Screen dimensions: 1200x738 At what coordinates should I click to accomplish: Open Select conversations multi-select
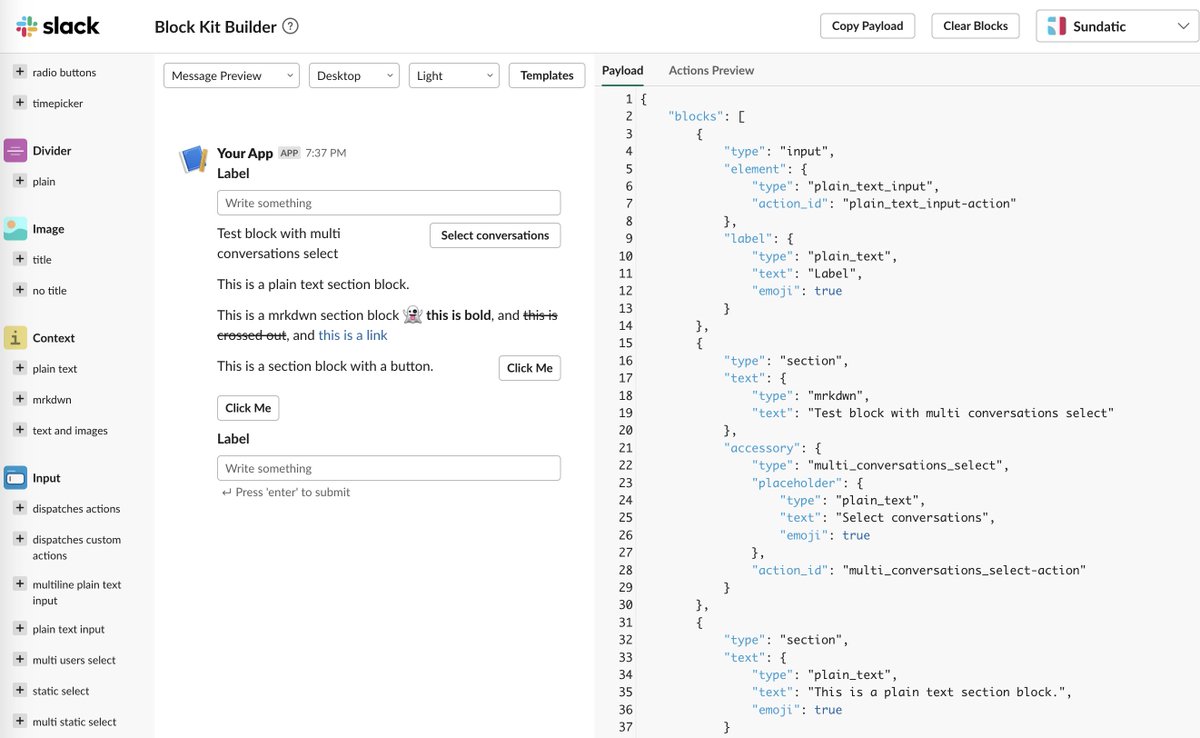[495, 235]
